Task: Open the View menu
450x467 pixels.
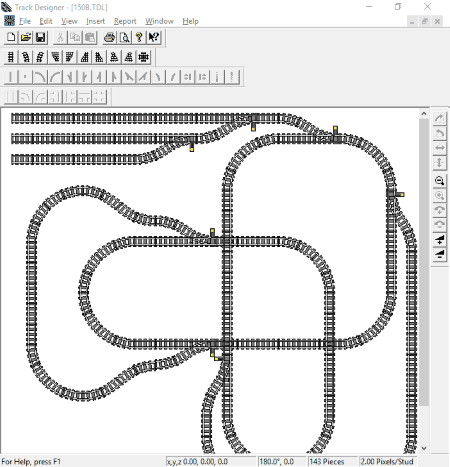Action: [x=69, y=21]
